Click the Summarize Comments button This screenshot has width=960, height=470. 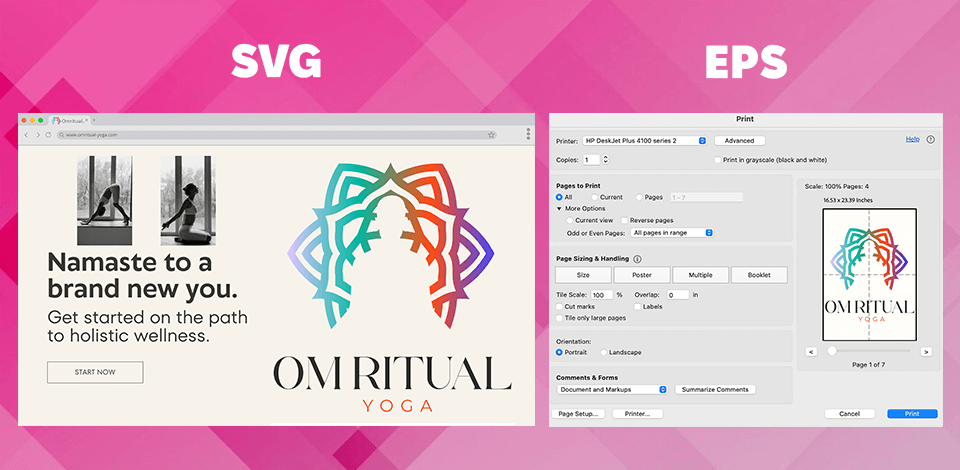715,389
